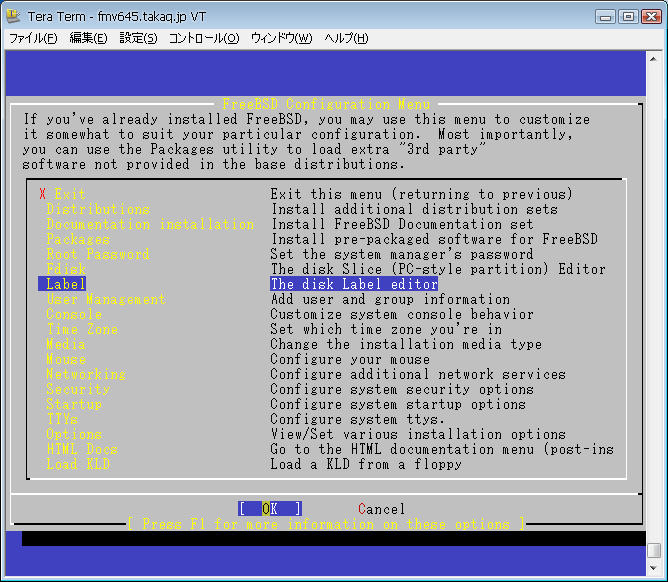Select the Documentation installation entry

click(150, 224)
